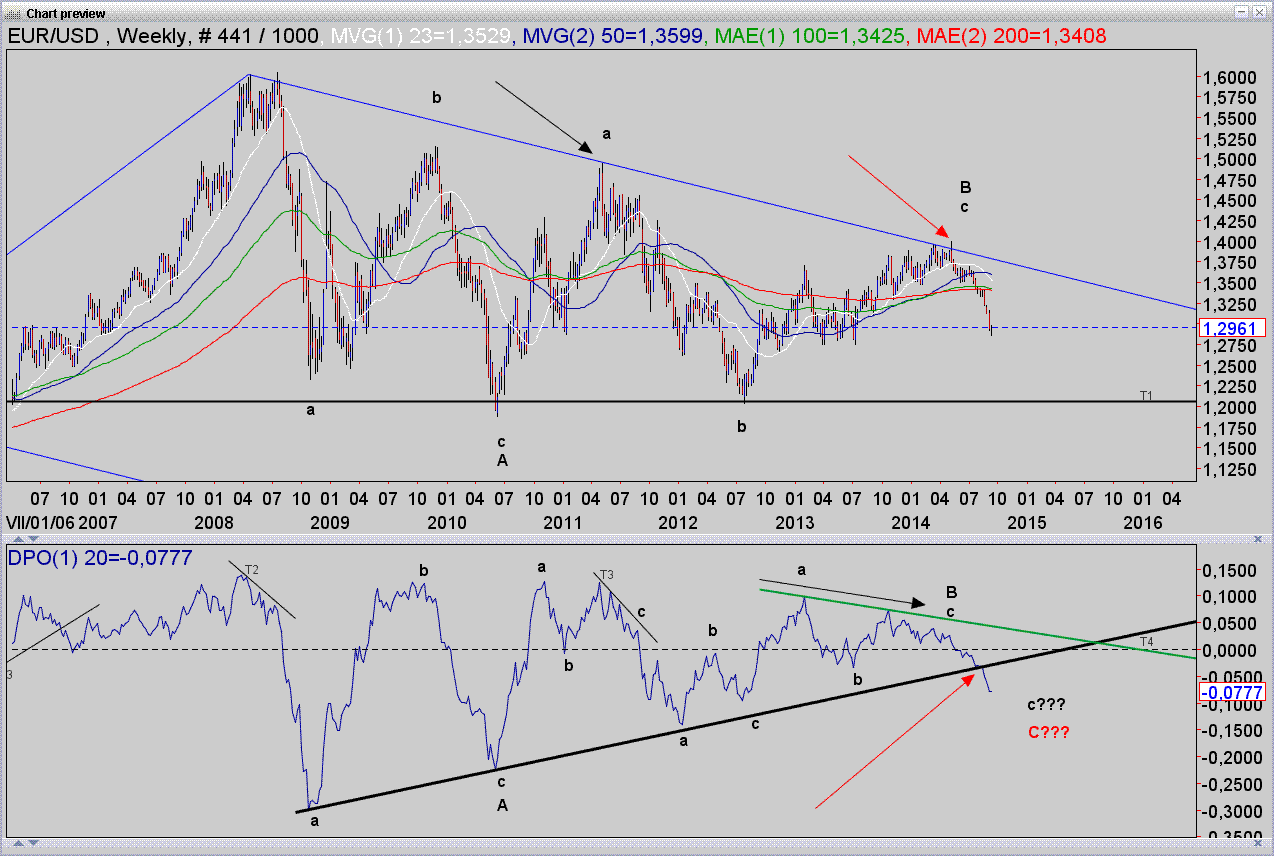Viewport: 1274px width, 856px height.
Task: Click the red C??? annotation
Action: [x=1048, y=732]
